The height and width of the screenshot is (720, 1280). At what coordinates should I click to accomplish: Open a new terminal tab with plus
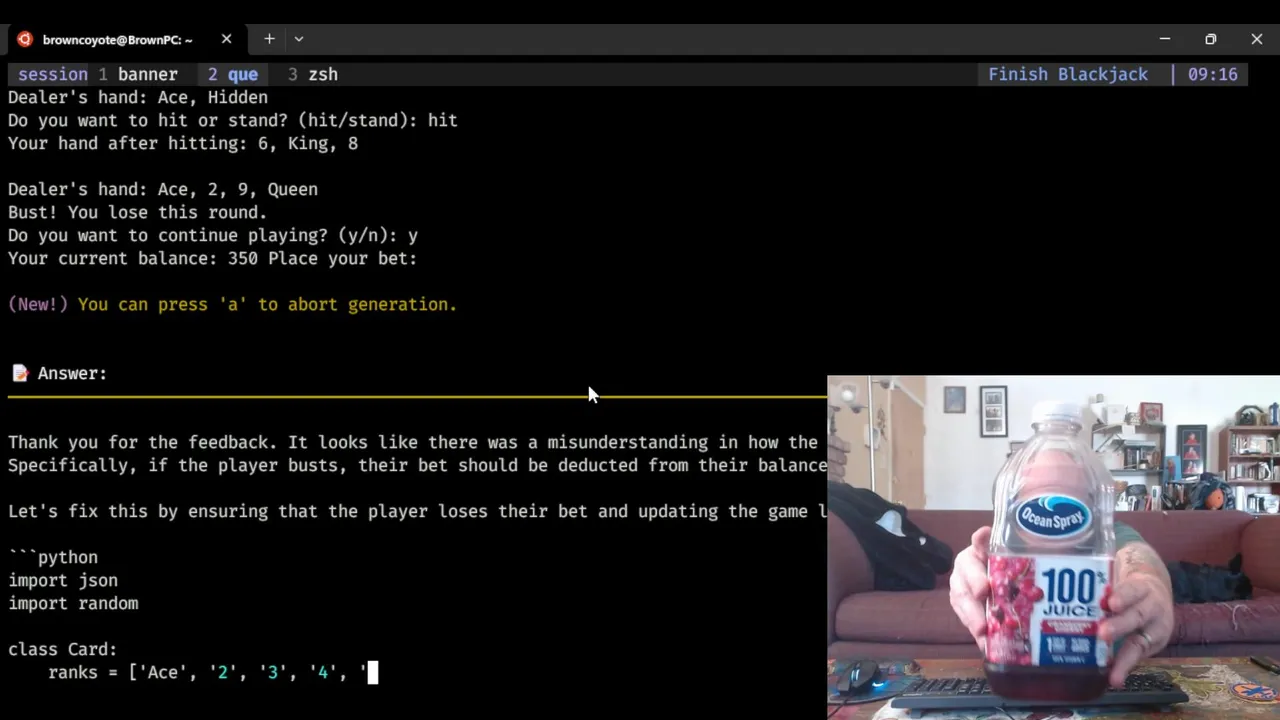click(269, 39)
